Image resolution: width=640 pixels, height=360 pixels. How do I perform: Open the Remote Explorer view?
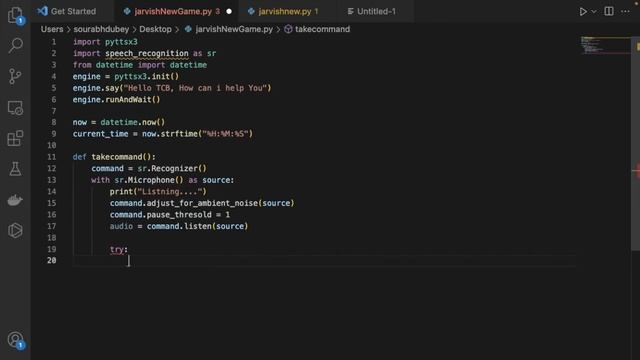(15, 108)
